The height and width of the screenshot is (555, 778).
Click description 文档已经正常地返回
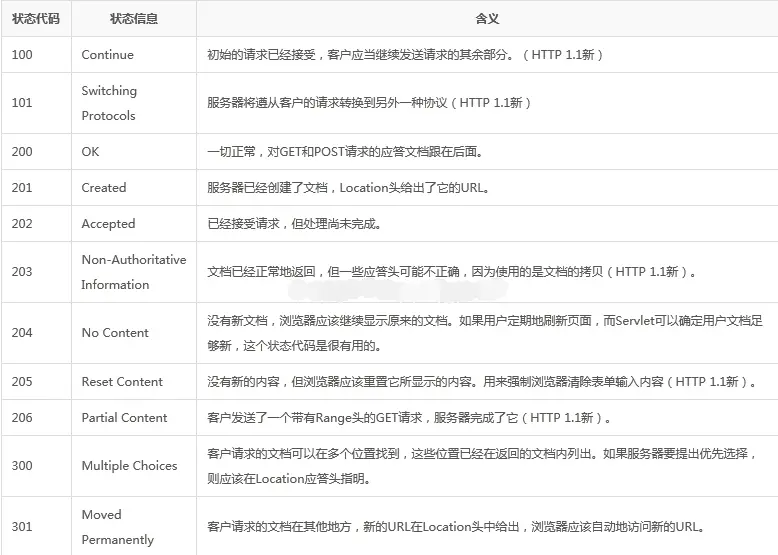(452, 272)
